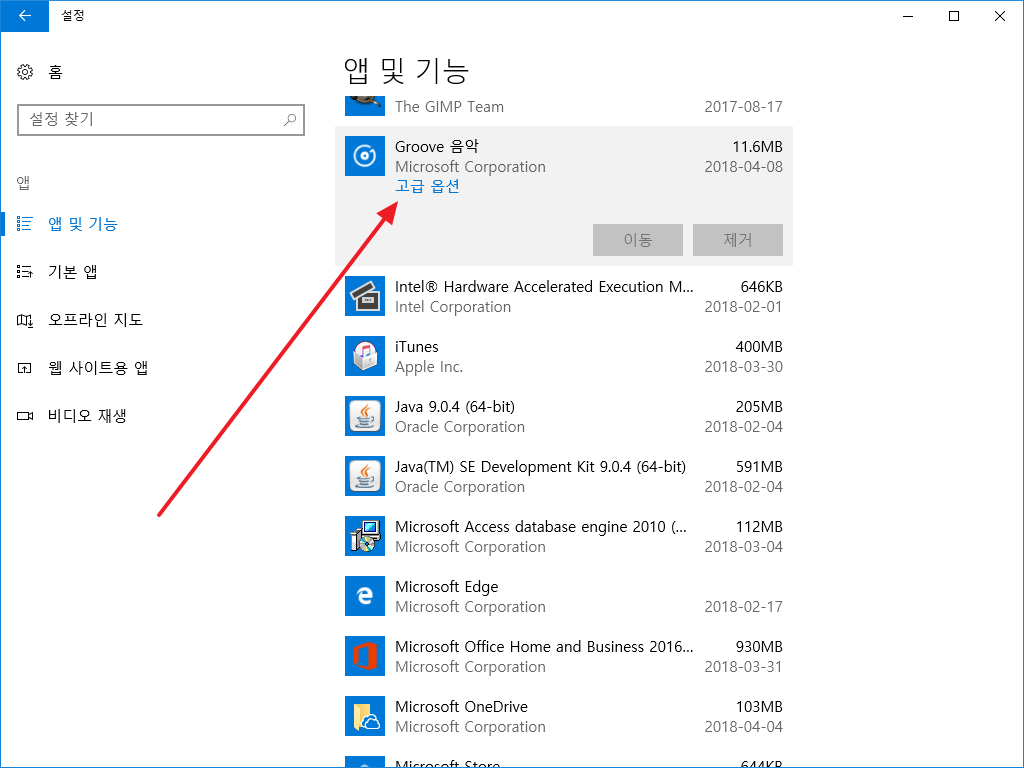Image resolution: width=1024 pixels, height=768 pixels.
Task: Go back with the arrow button
Action: 25,16
